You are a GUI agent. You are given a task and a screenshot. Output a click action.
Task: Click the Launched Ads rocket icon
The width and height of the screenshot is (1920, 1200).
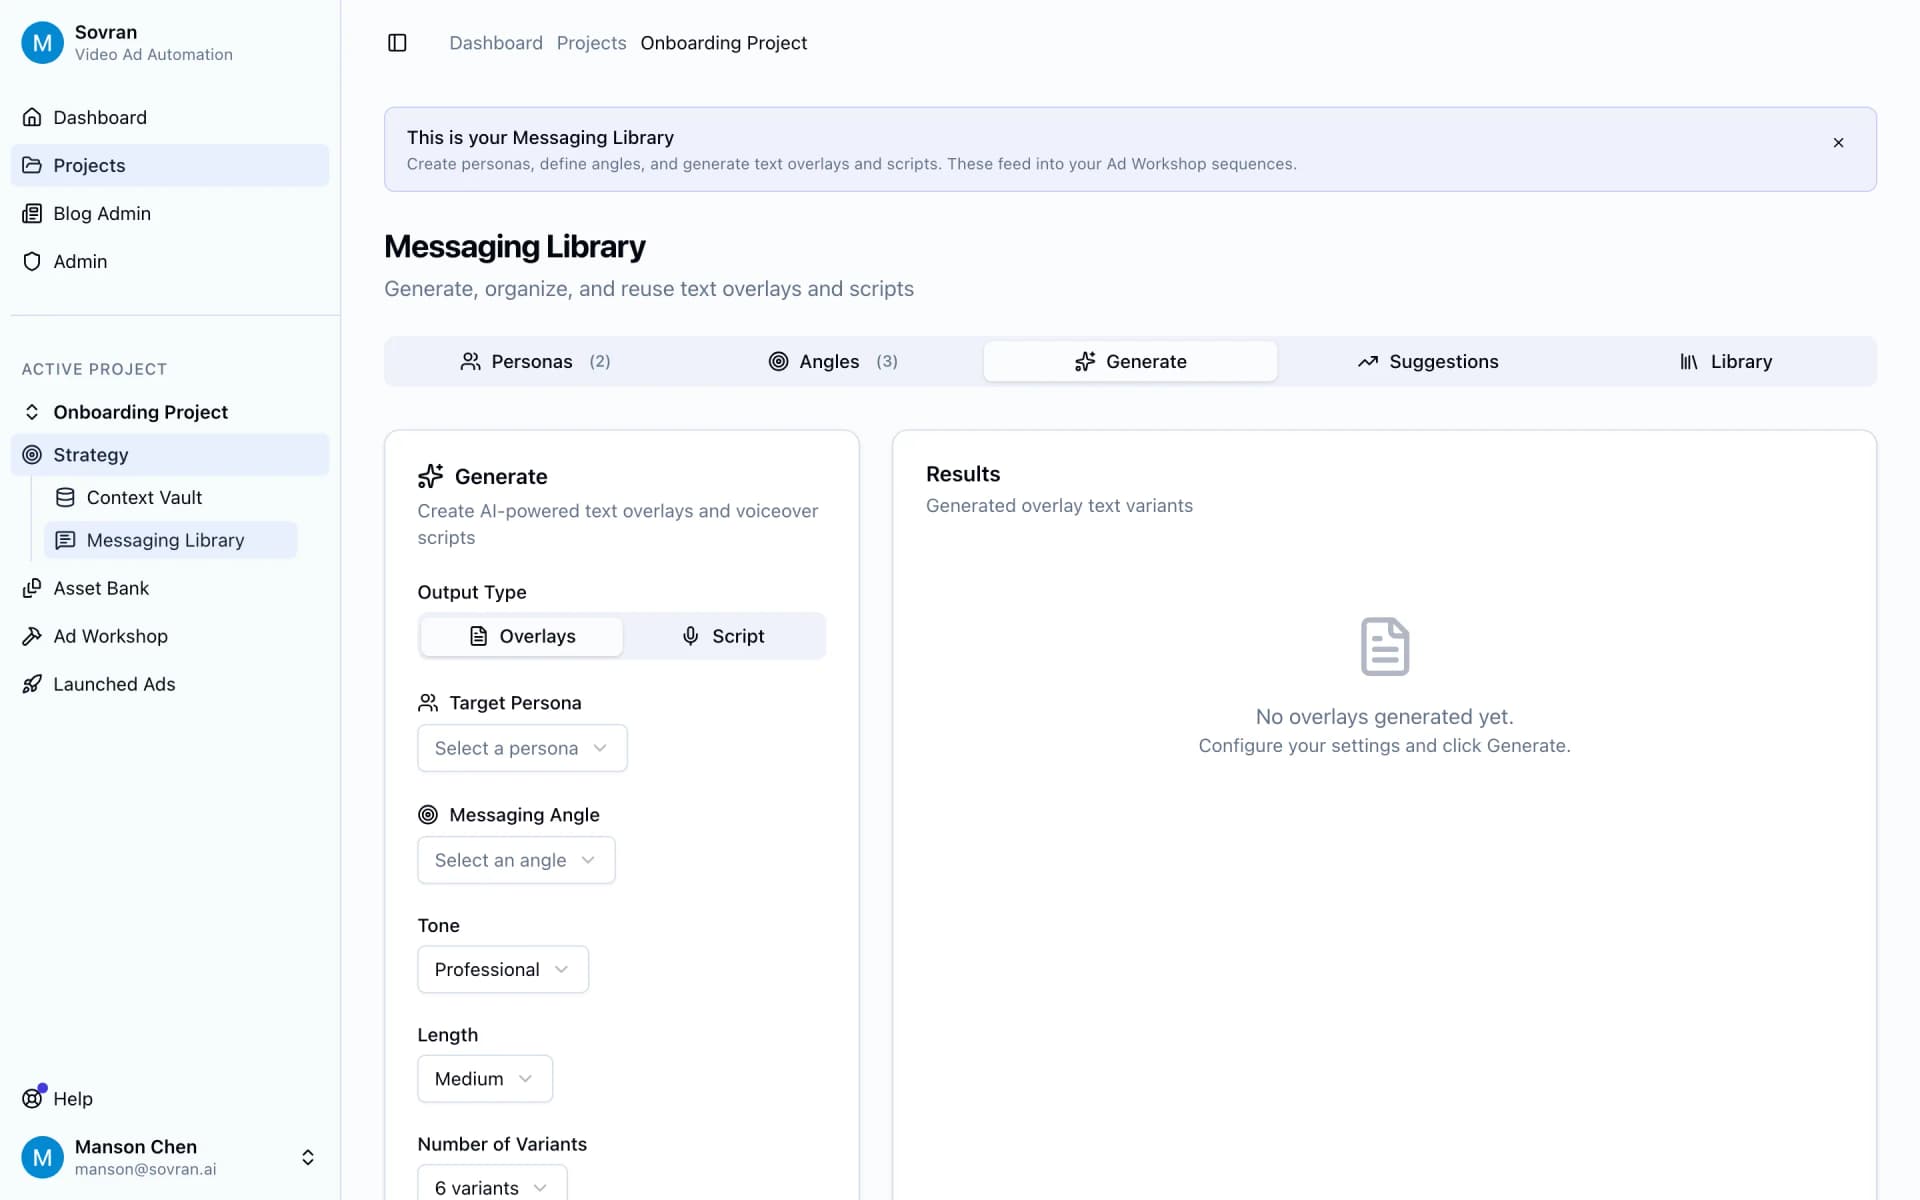coord(33,684)
